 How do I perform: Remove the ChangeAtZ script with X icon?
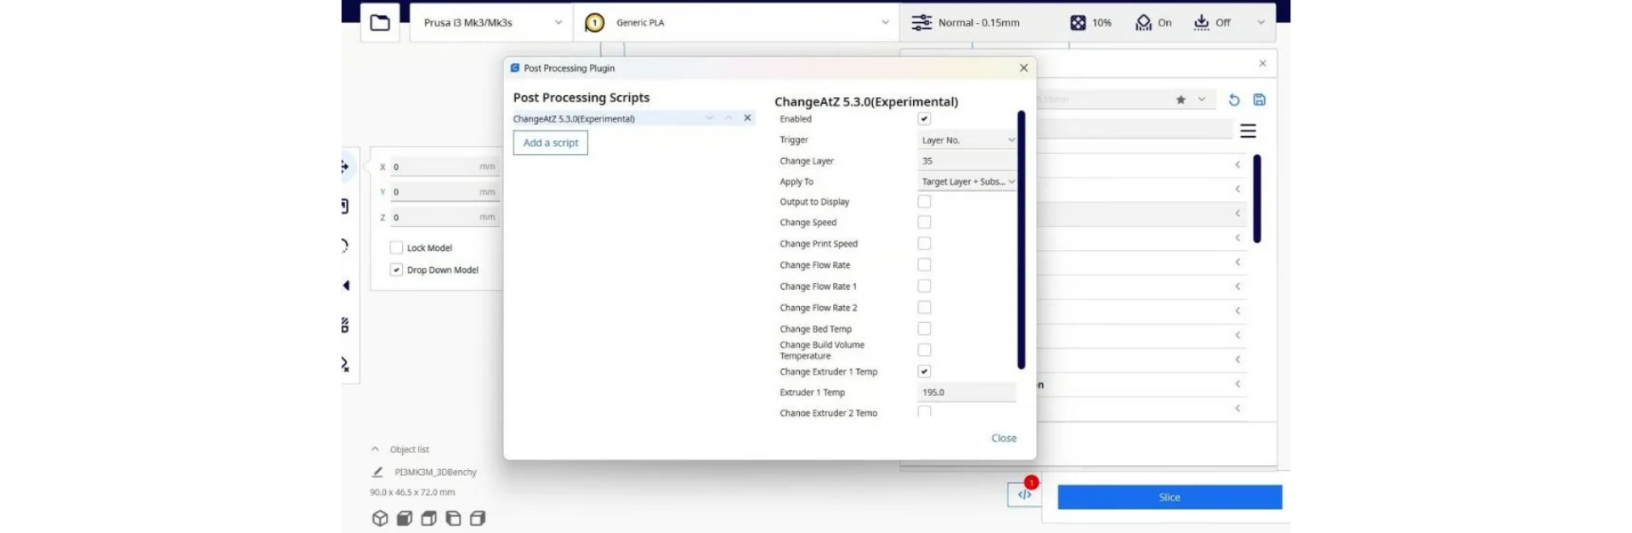747,118
